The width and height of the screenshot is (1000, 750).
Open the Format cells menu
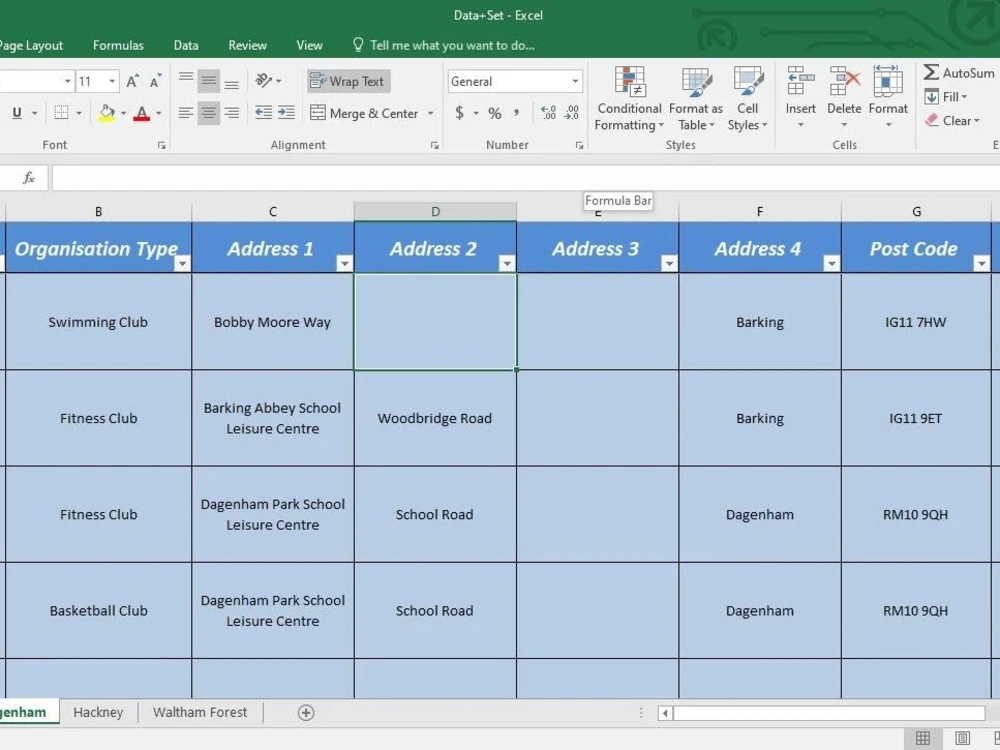888,99
